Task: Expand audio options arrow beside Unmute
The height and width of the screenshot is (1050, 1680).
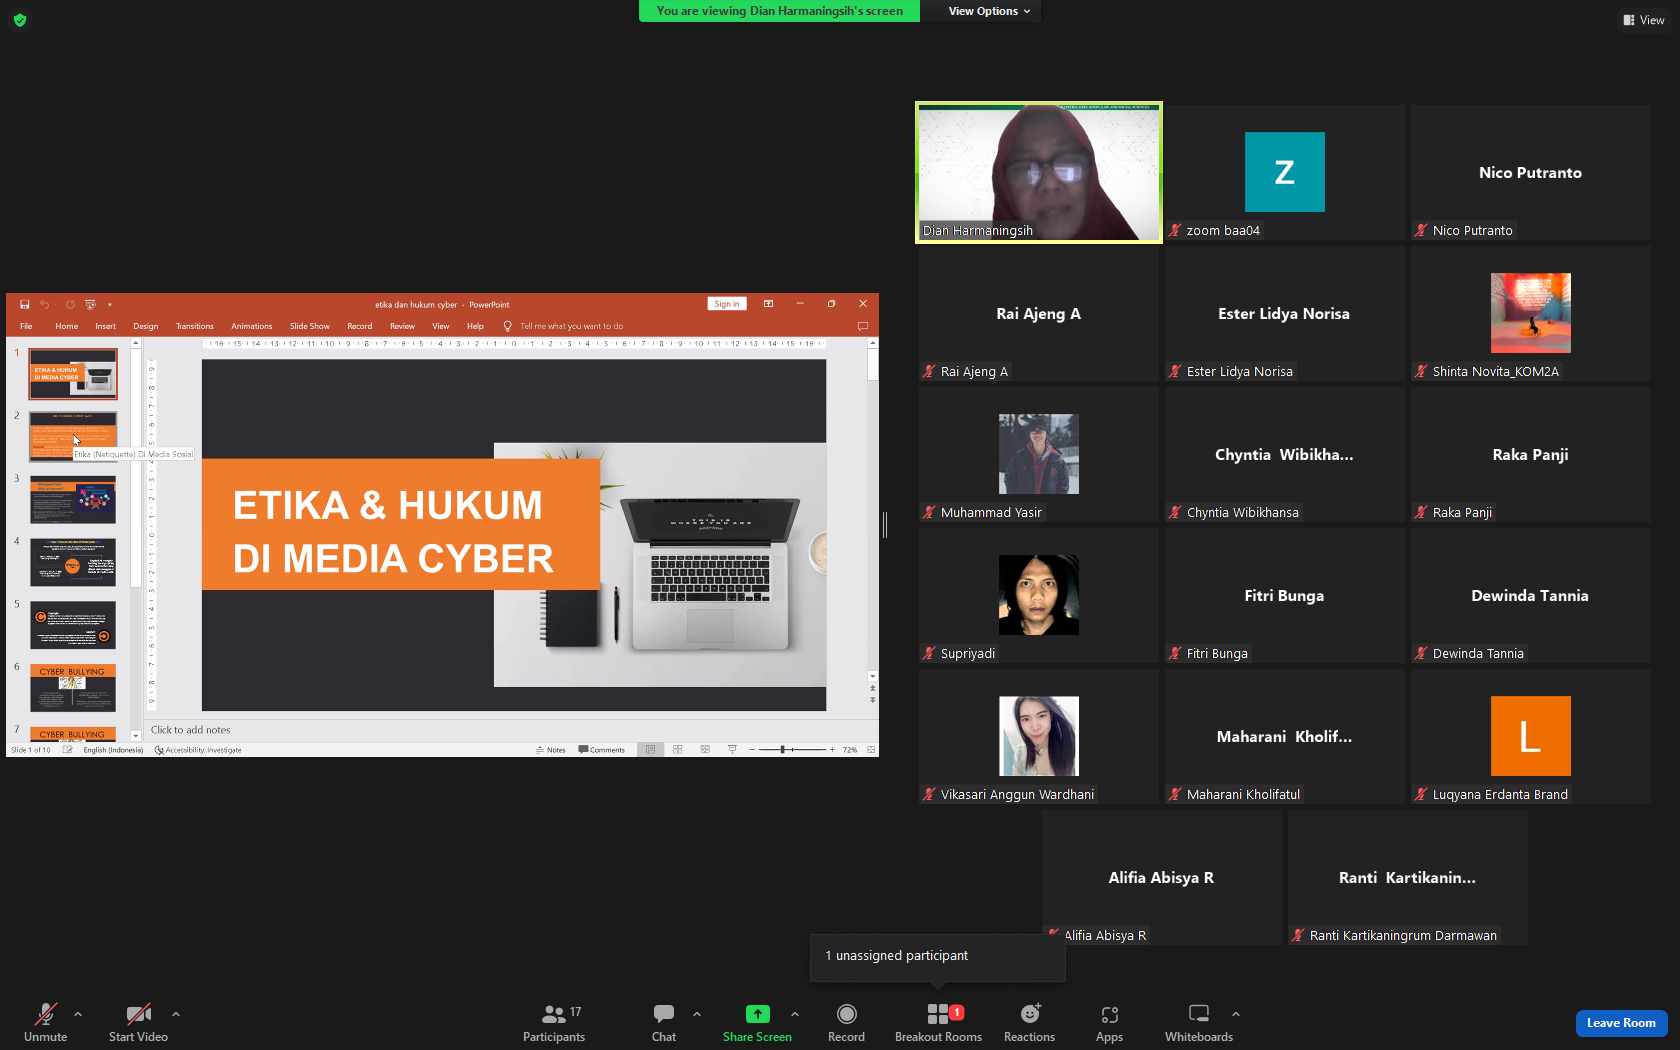Action: point(78,1014)
